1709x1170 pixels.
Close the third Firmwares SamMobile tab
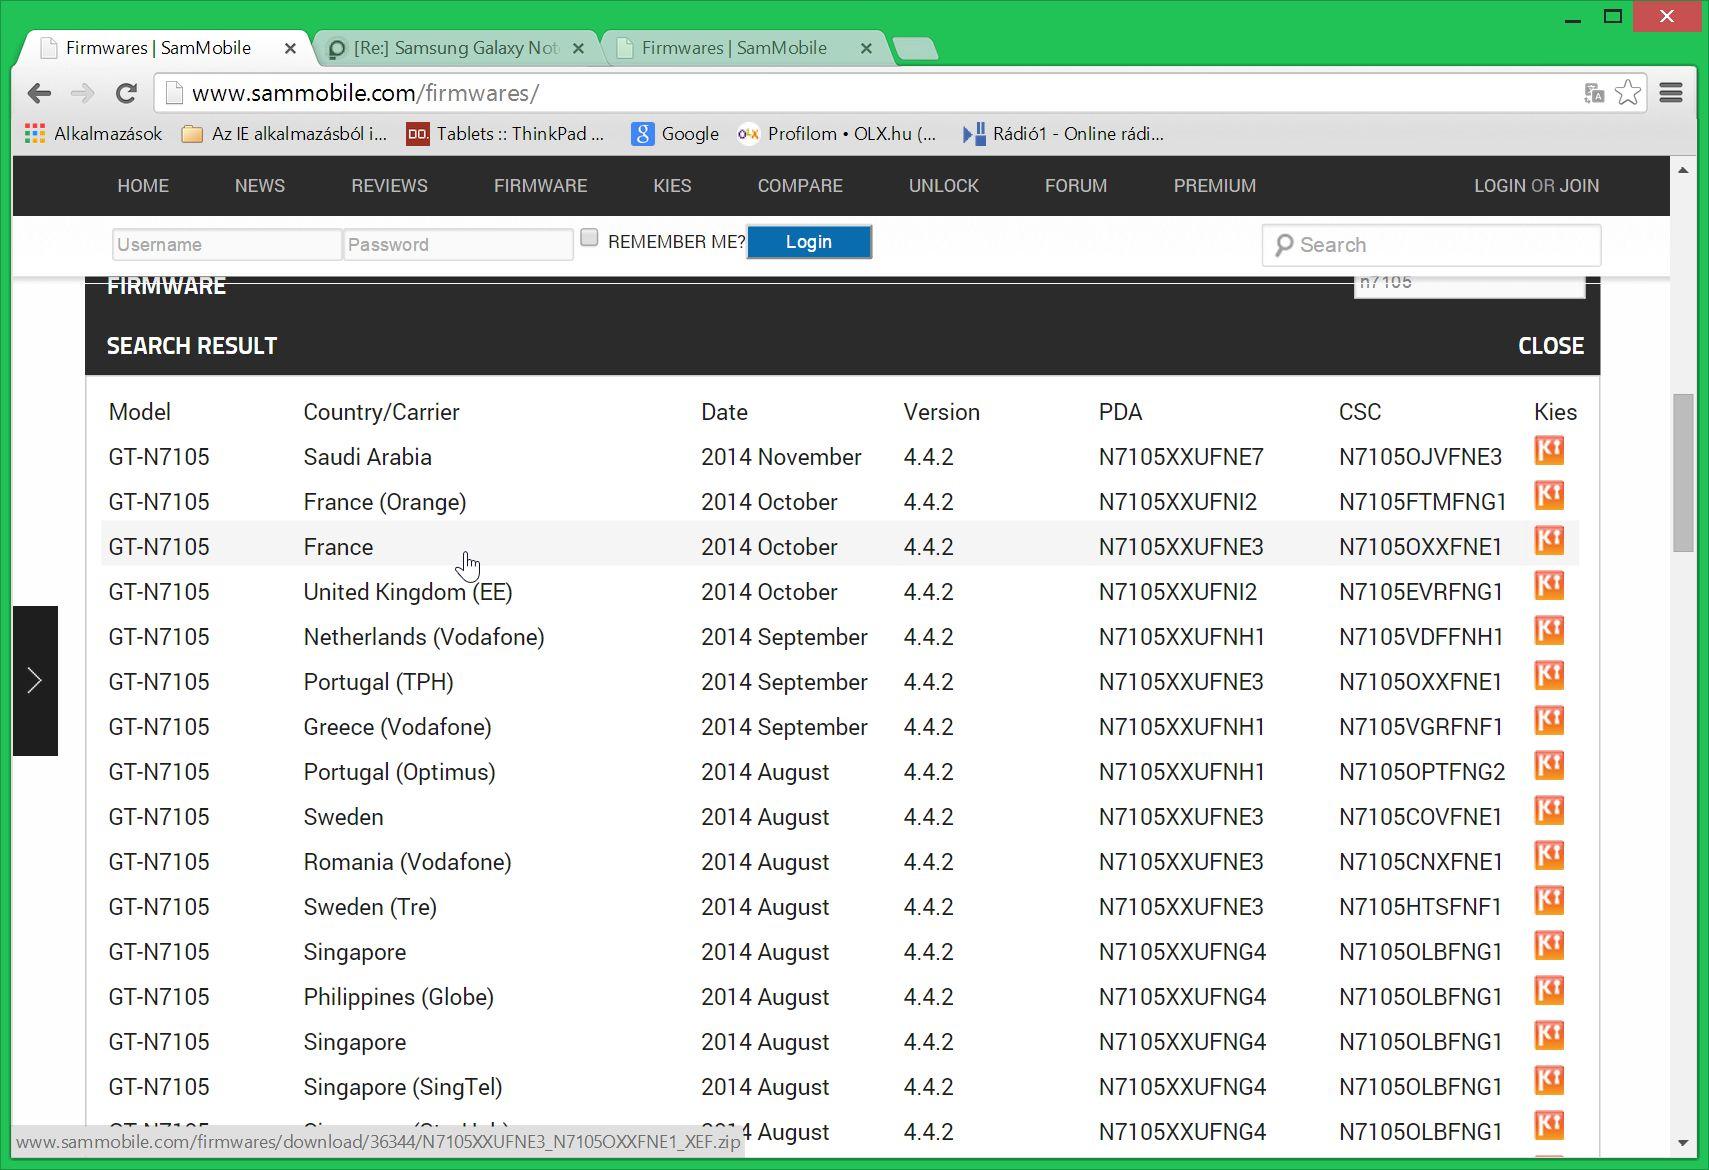click(x=866, y=48)
